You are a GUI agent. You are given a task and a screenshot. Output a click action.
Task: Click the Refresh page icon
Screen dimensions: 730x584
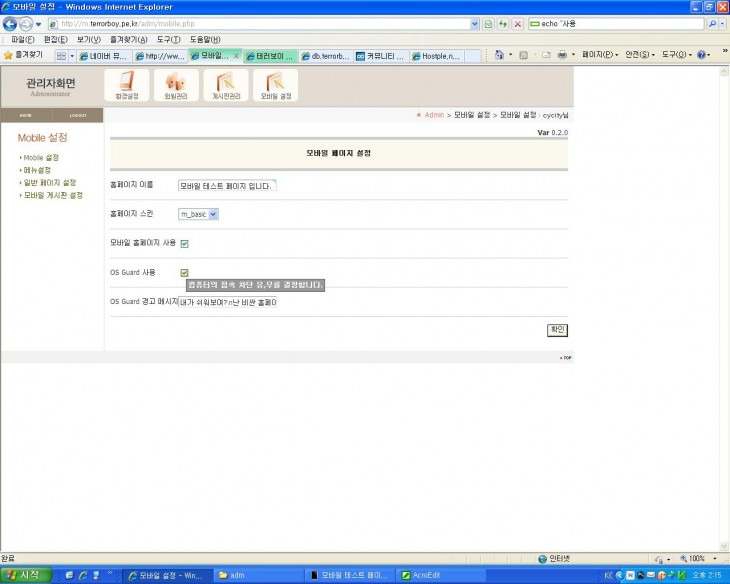pyautogui.click(x=503, y=24)
